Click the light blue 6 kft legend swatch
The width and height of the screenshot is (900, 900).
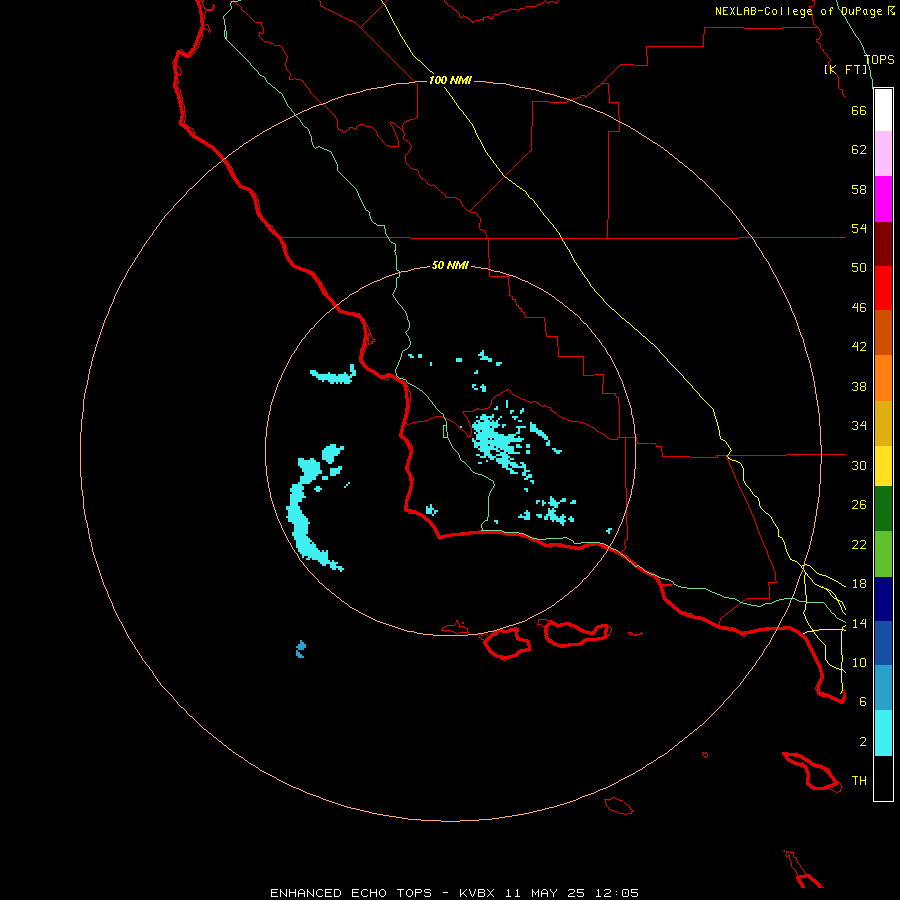(x=883, y=688)
